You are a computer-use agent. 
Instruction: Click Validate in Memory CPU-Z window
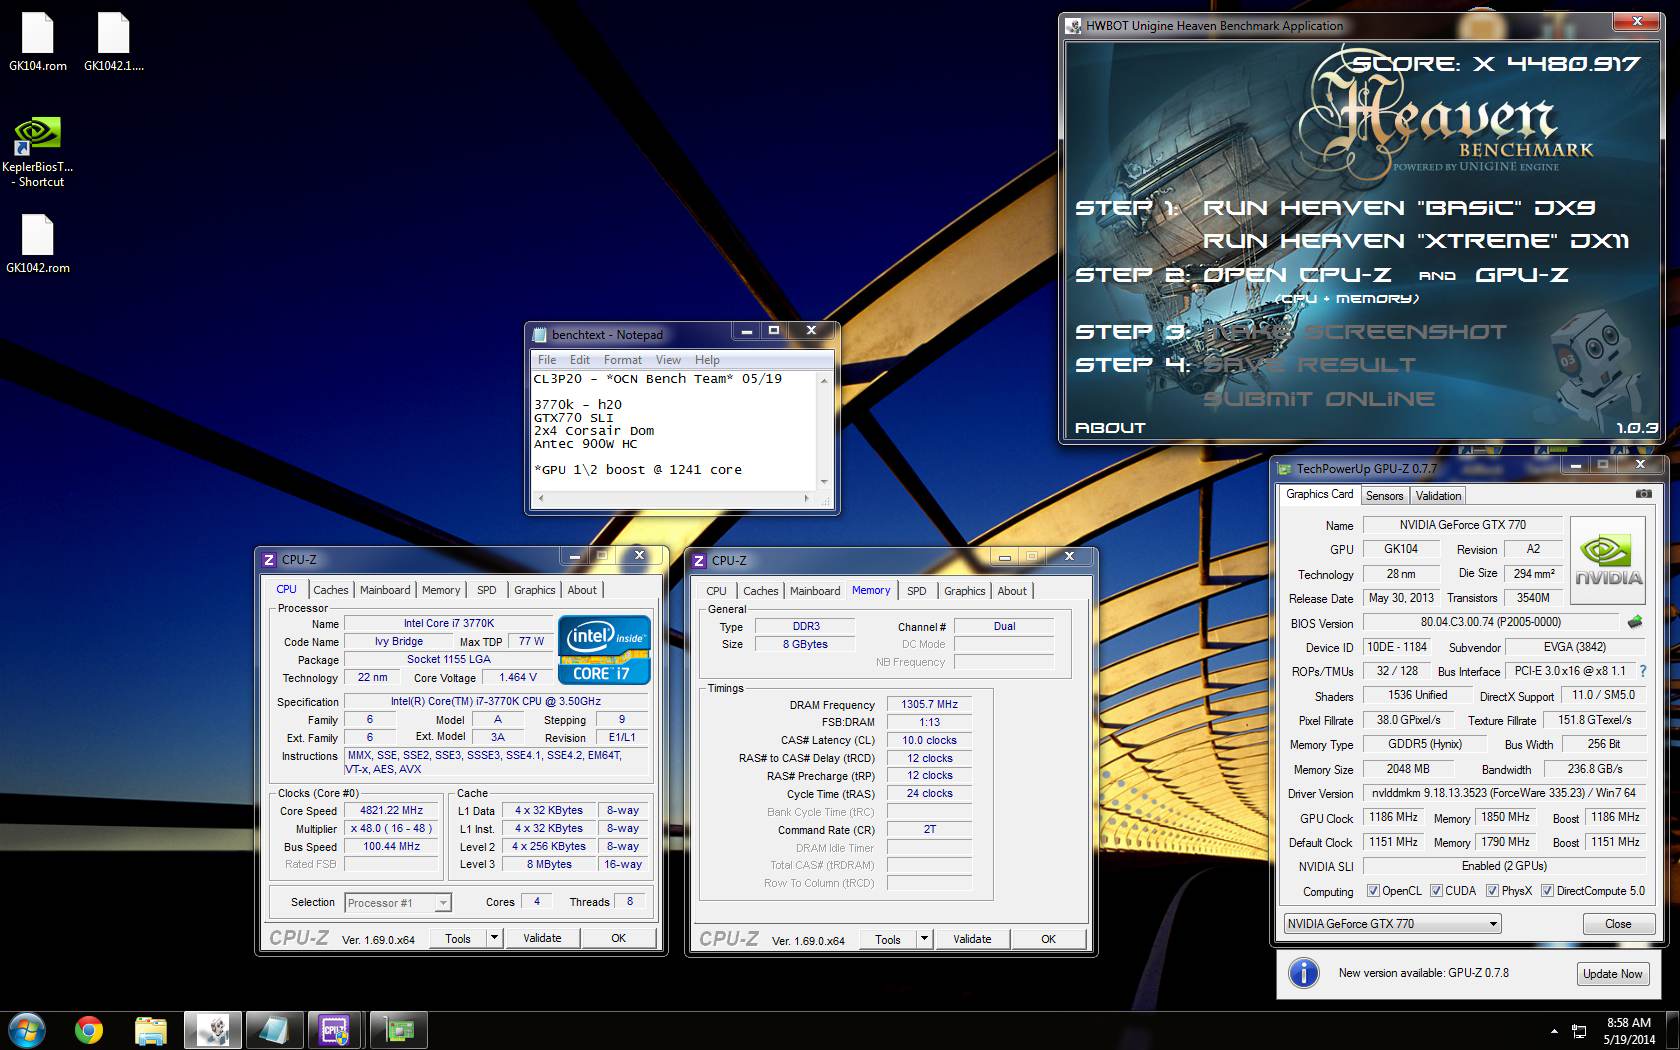972,939
